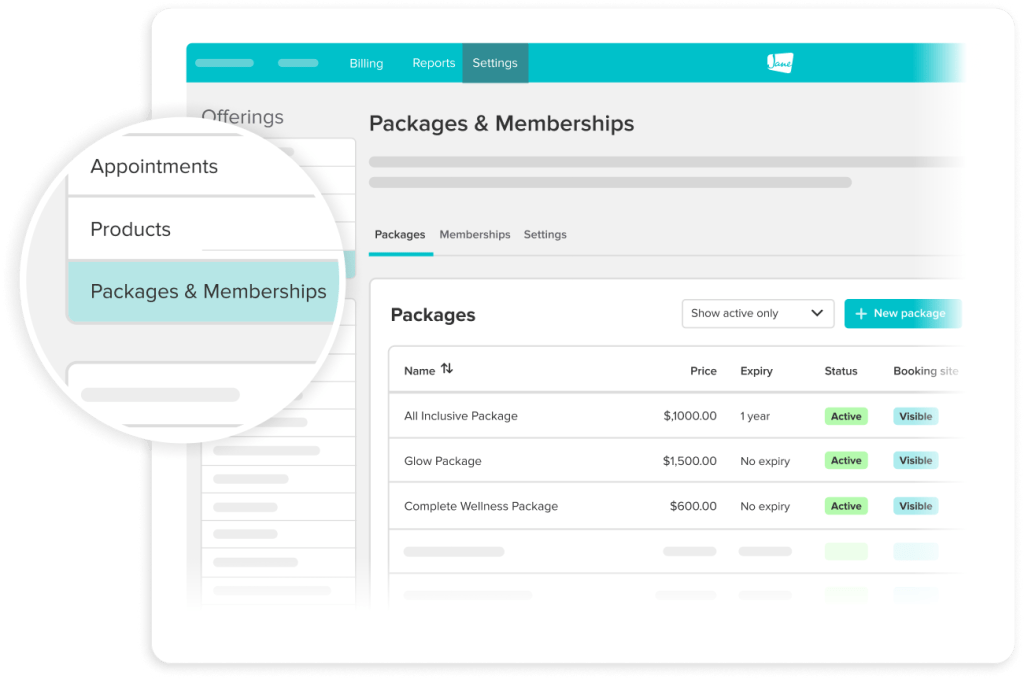Open the Billing menu

(x=366, y=63)
